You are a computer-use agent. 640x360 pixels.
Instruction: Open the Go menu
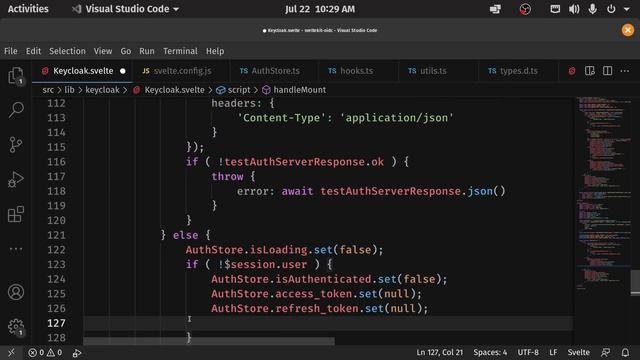pos(126,51)
